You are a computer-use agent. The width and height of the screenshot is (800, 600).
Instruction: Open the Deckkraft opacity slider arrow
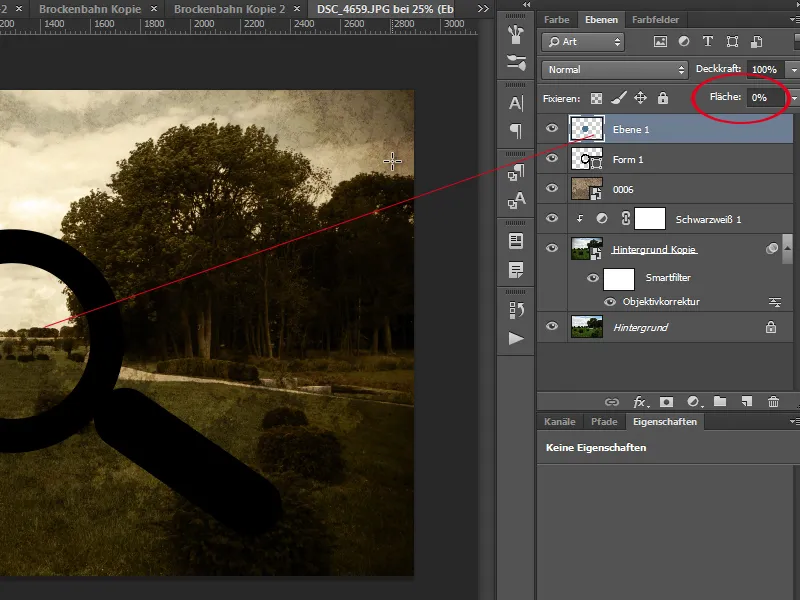point(793,70)
